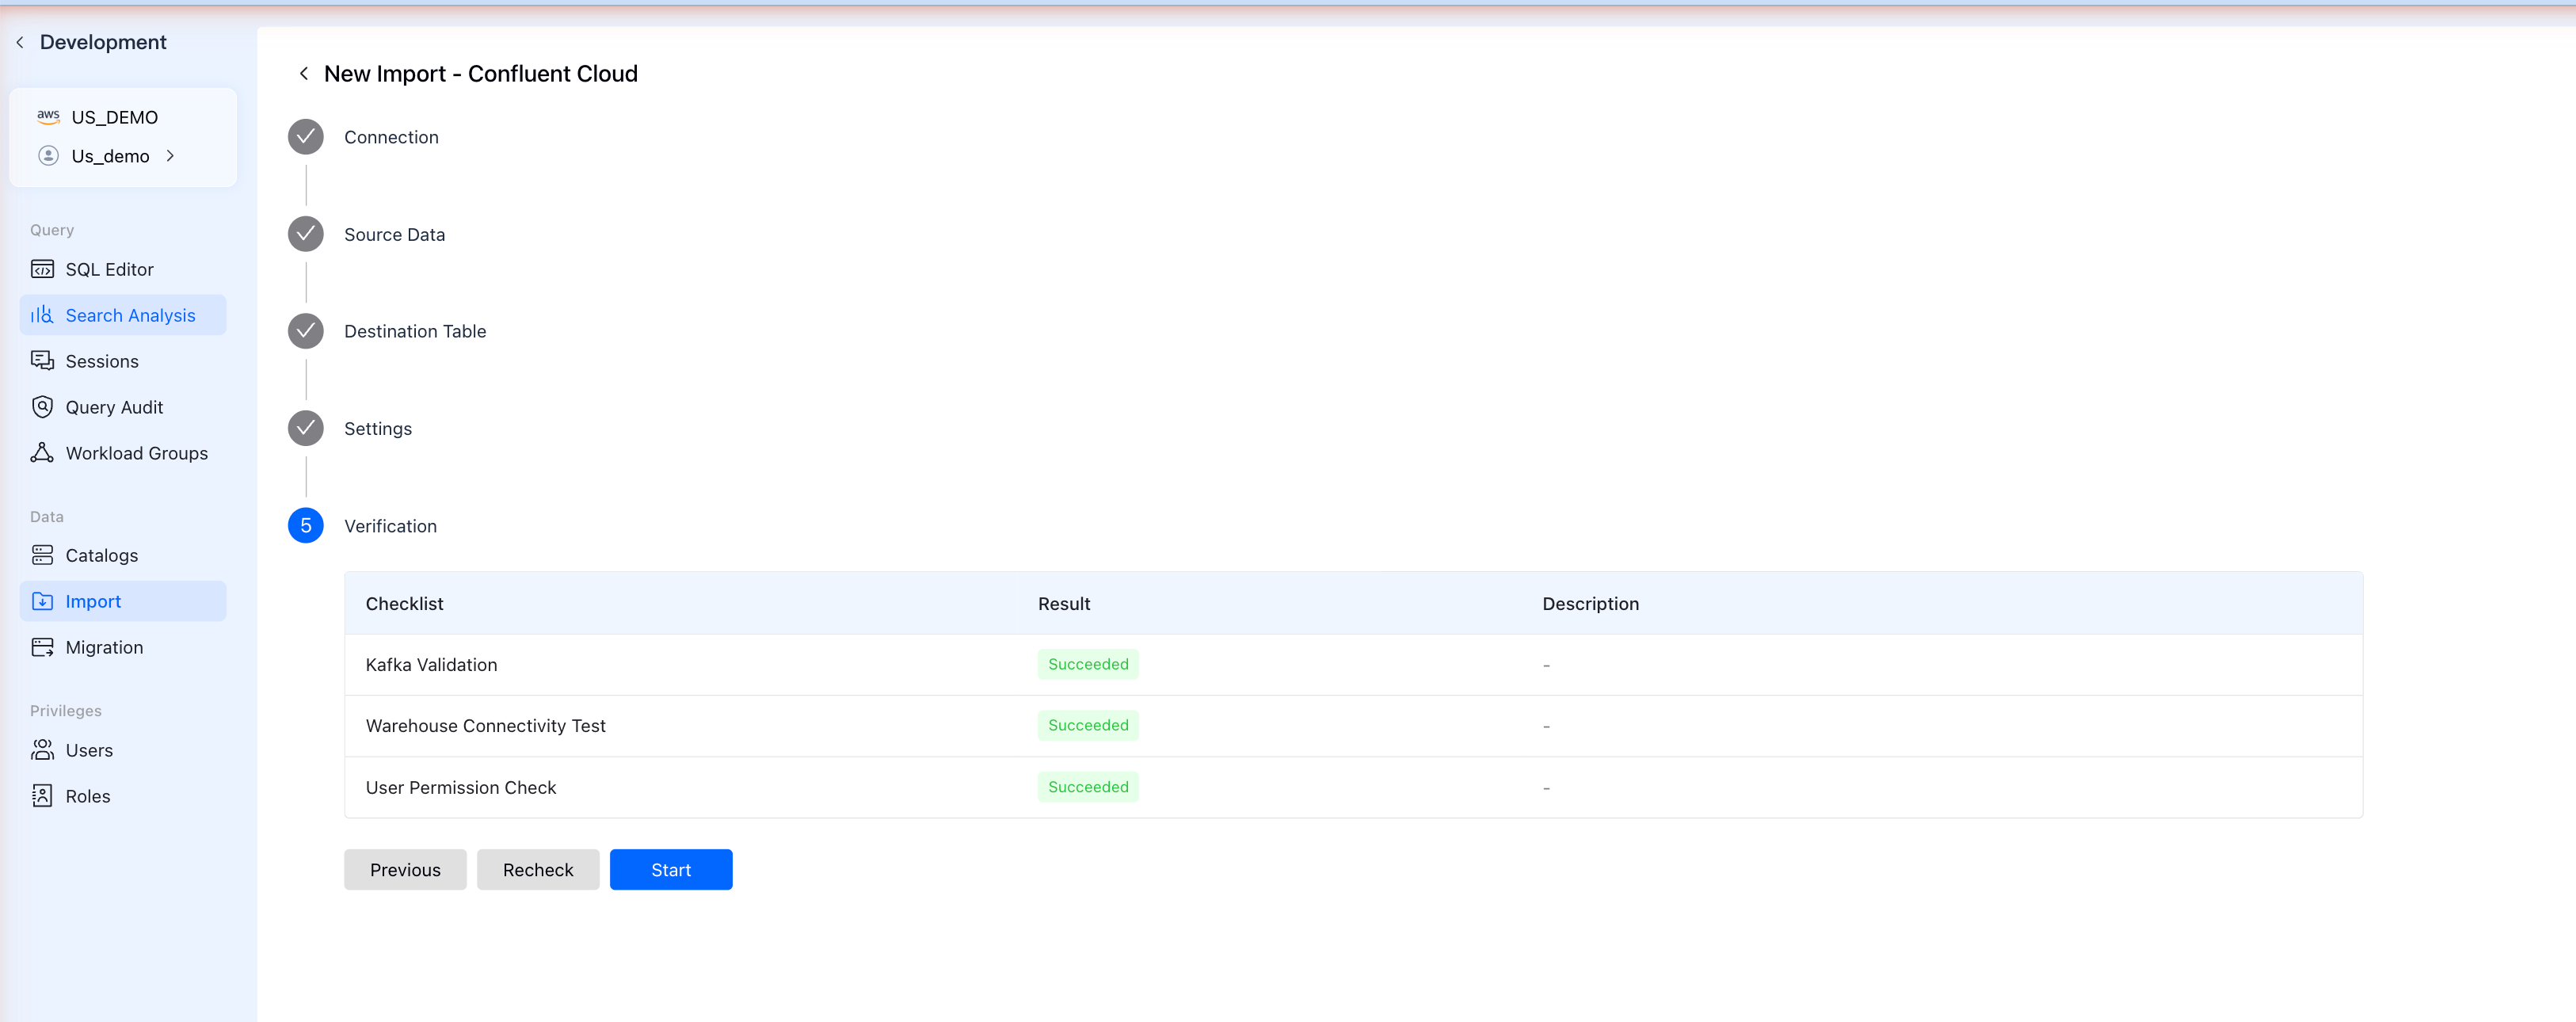Jump to the Connection step checkmark

pyautogui.click(x=306, y=137)
